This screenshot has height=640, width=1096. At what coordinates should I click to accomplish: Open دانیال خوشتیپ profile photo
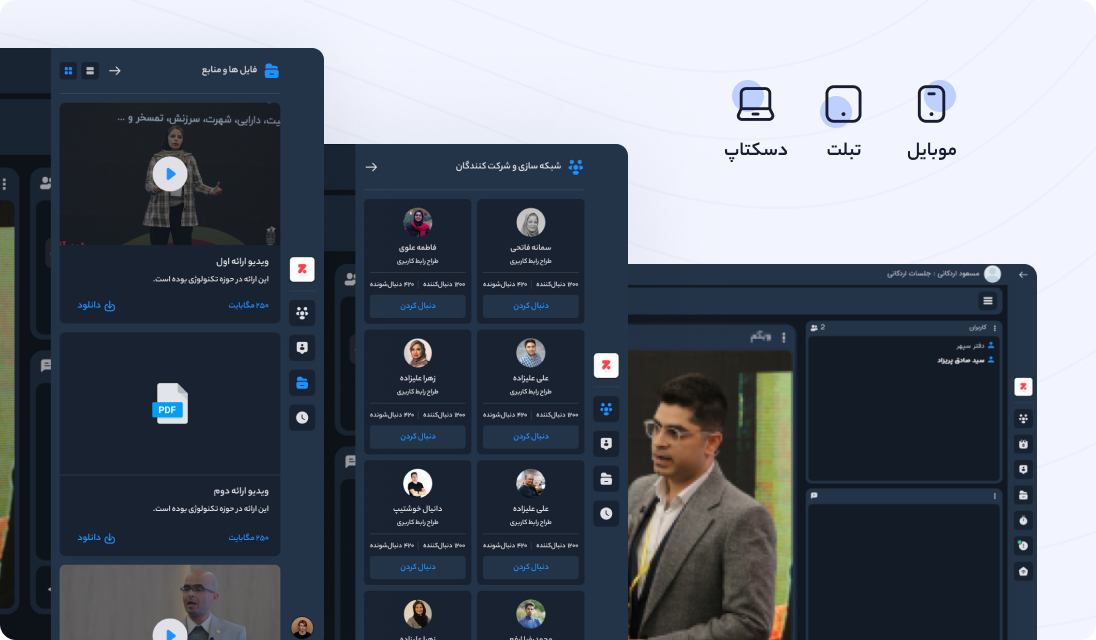pos(418,483)
